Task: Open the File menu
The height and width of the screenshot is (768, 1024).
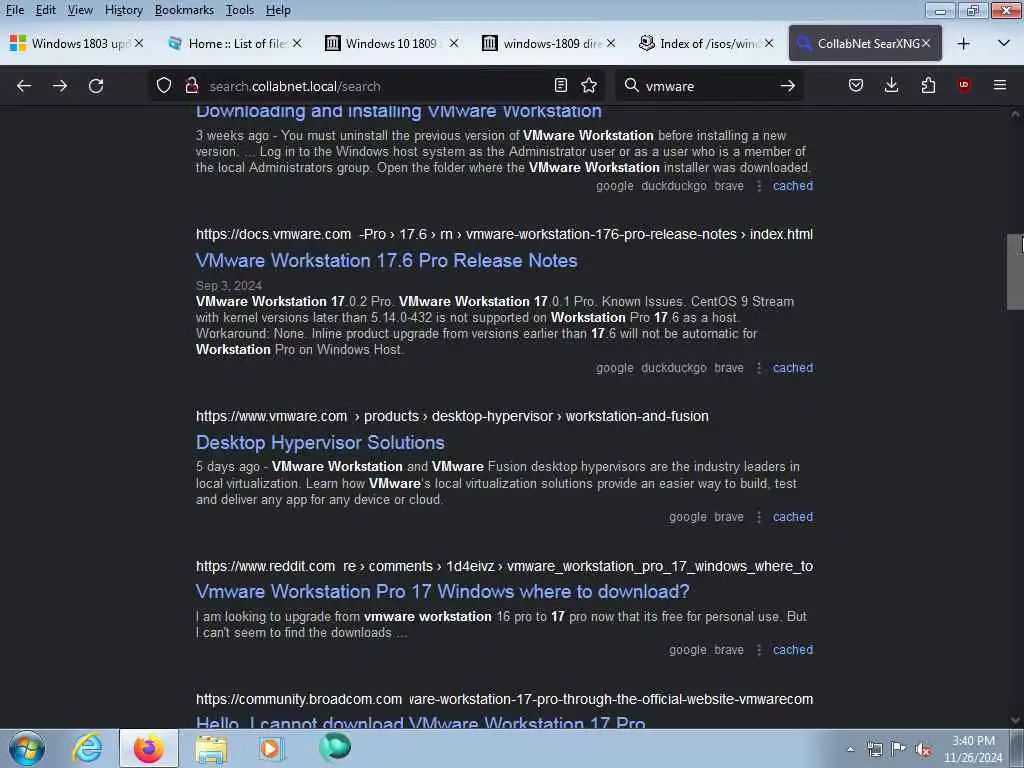Action: pyautogui.click(x=15, y=10)
